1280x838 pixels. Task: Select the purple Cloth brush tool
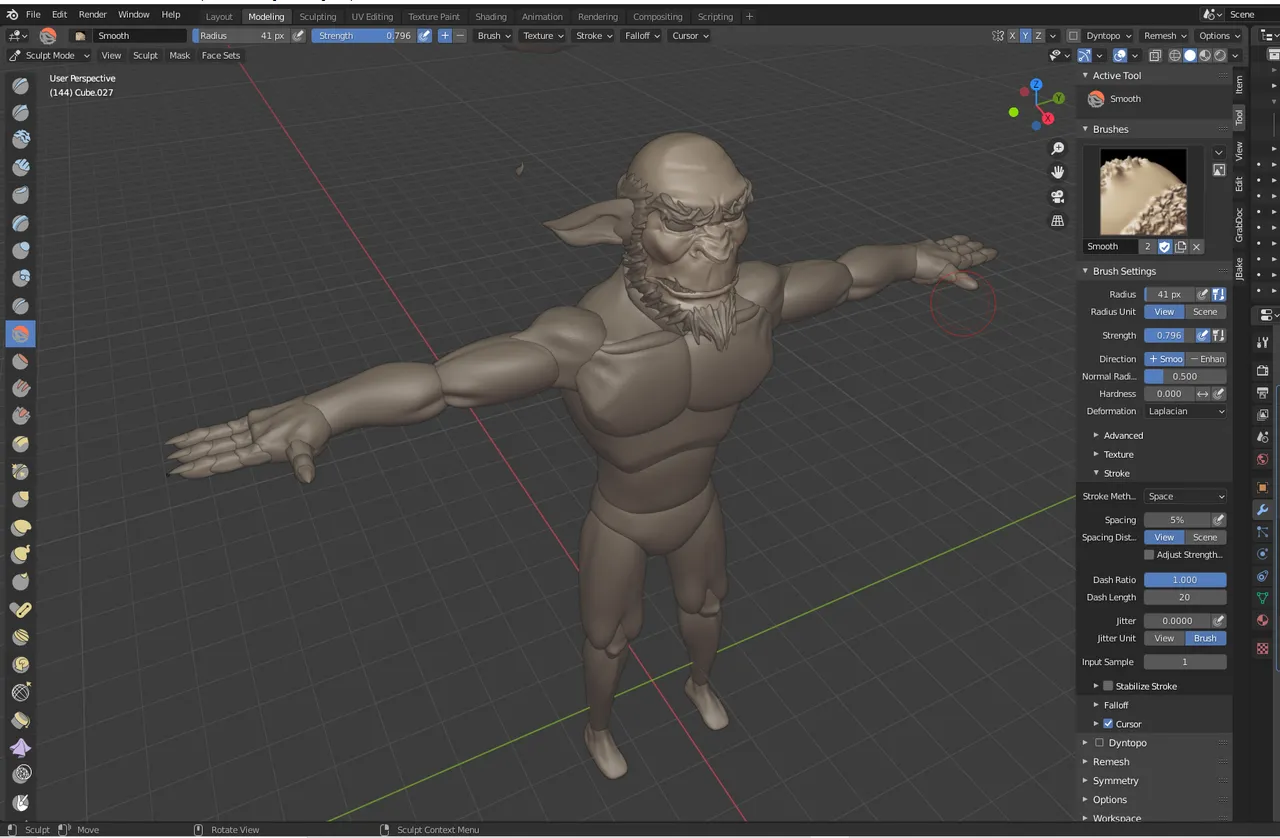[x=20, y=747]
